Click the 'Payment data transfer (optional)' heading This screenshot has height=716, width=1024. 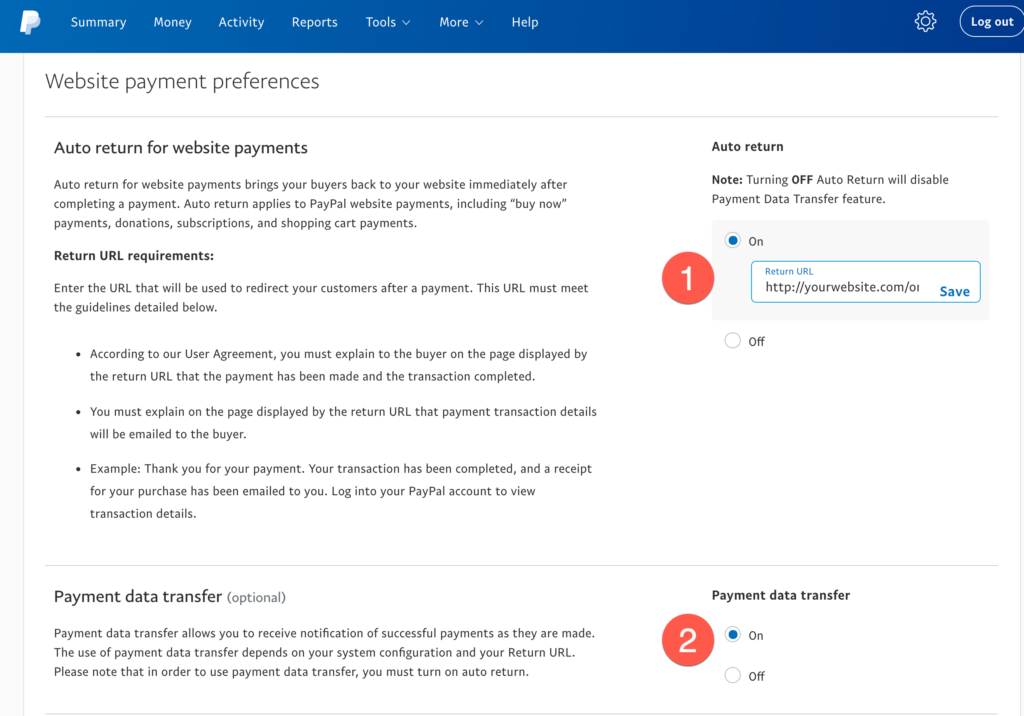[x=170, y=596]
